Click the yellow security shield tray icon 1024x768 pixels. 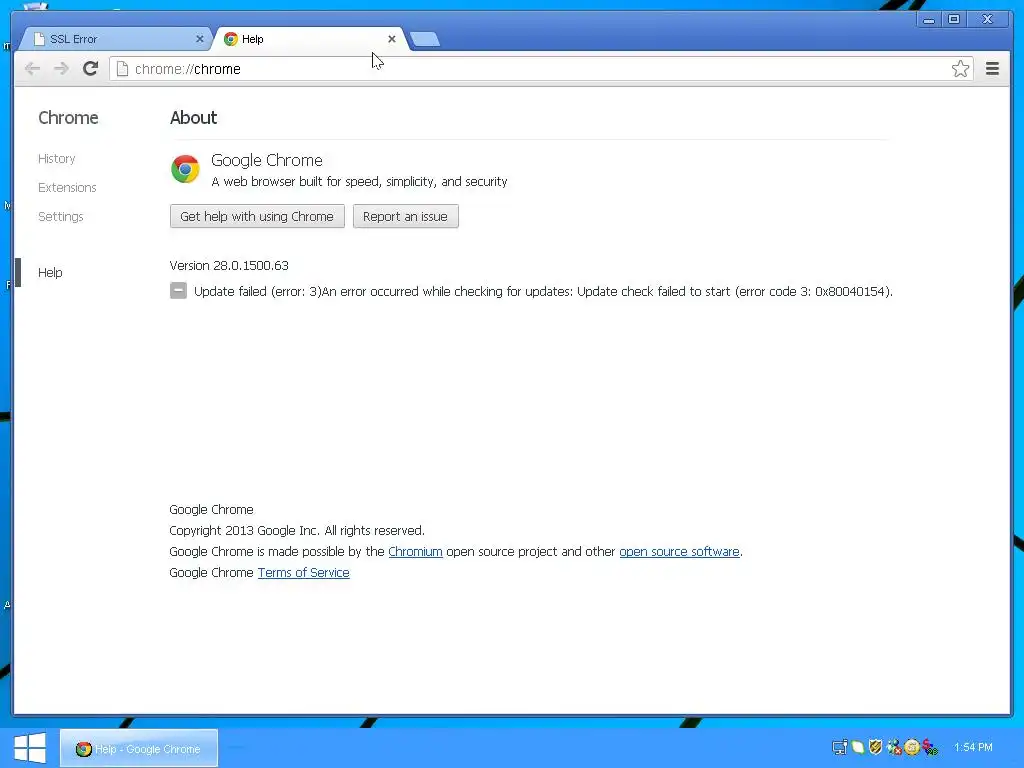click(876, 747)
